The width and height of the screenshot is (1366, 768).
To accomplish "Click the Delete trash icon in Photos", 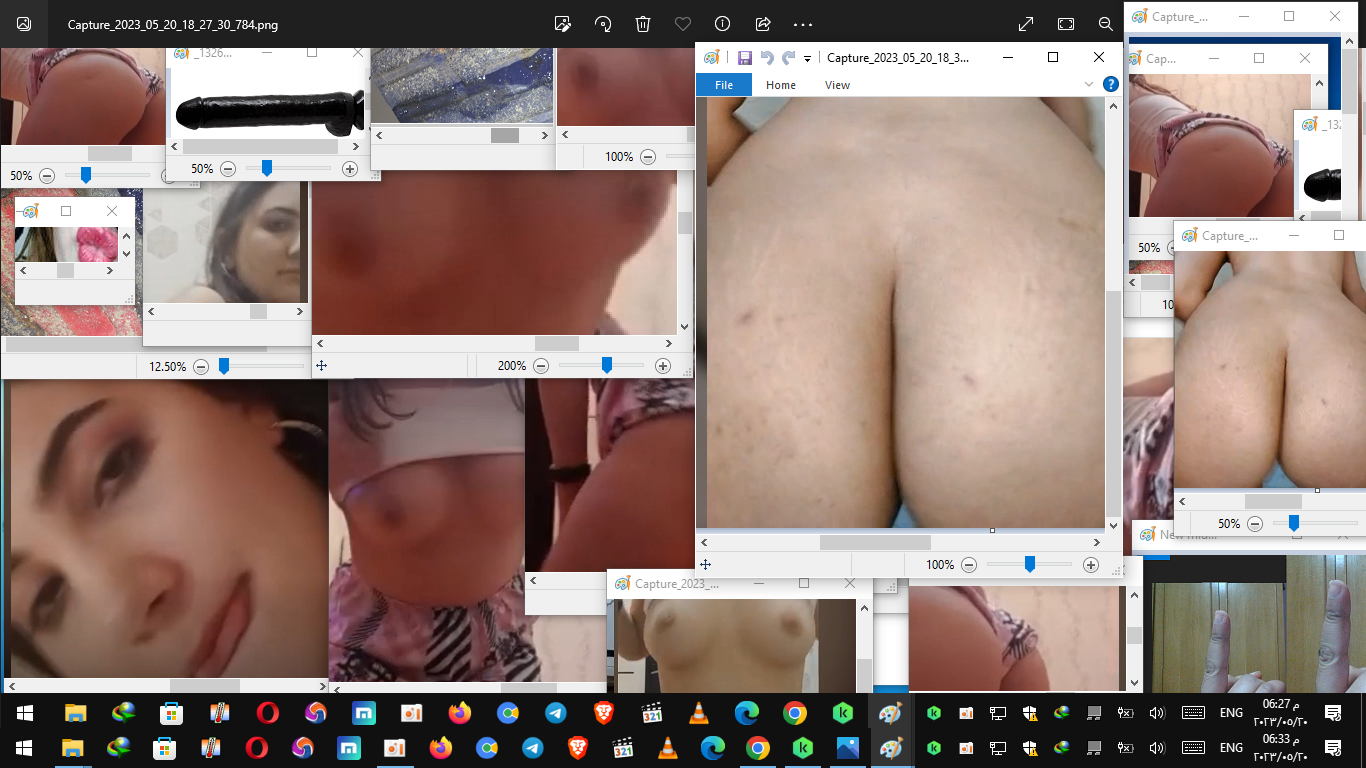I will point(643,24).
